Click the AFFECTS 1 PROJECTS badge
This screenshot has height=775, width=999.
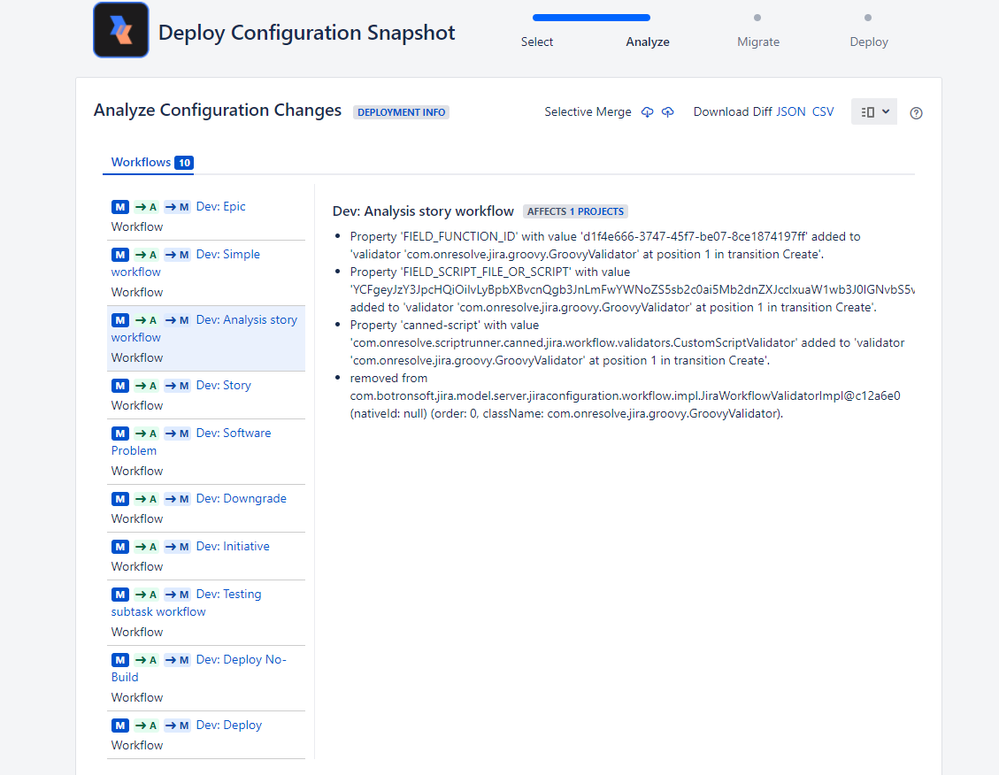point(575,212)
